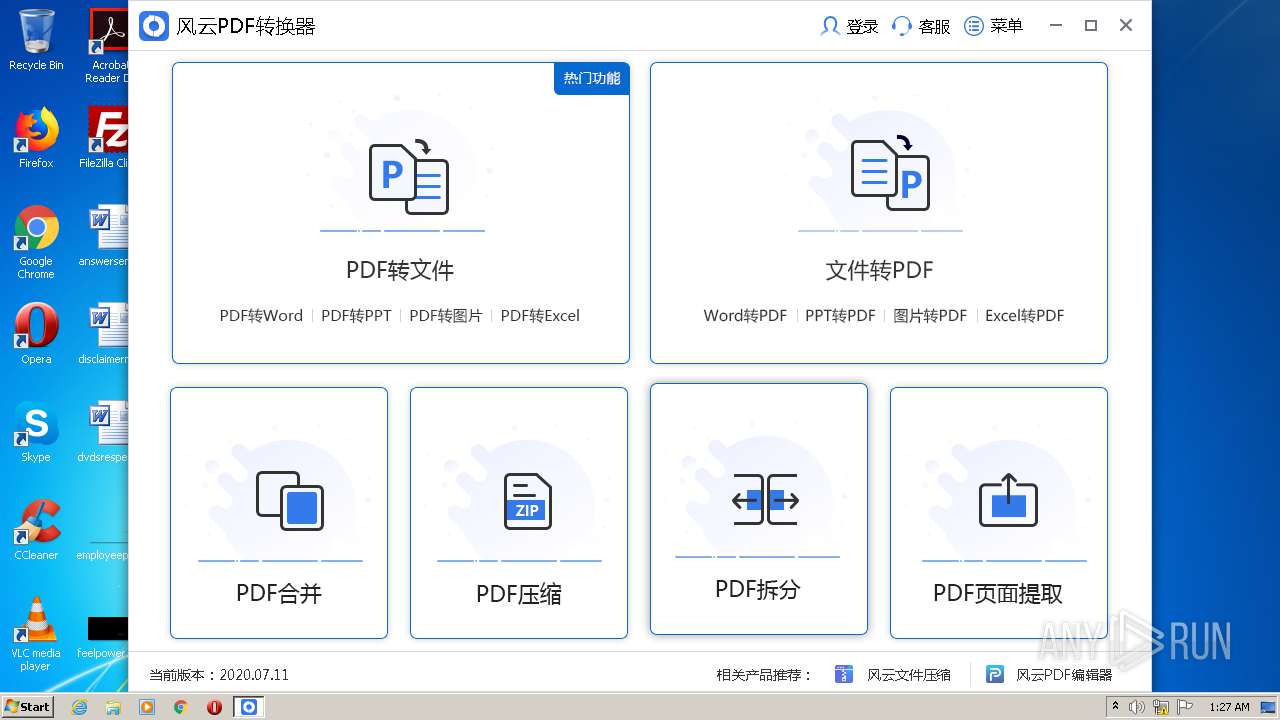Select PDF转PPT conversion
The width and height of the screenshot is (1280, 720).
(x=356, y=315)
